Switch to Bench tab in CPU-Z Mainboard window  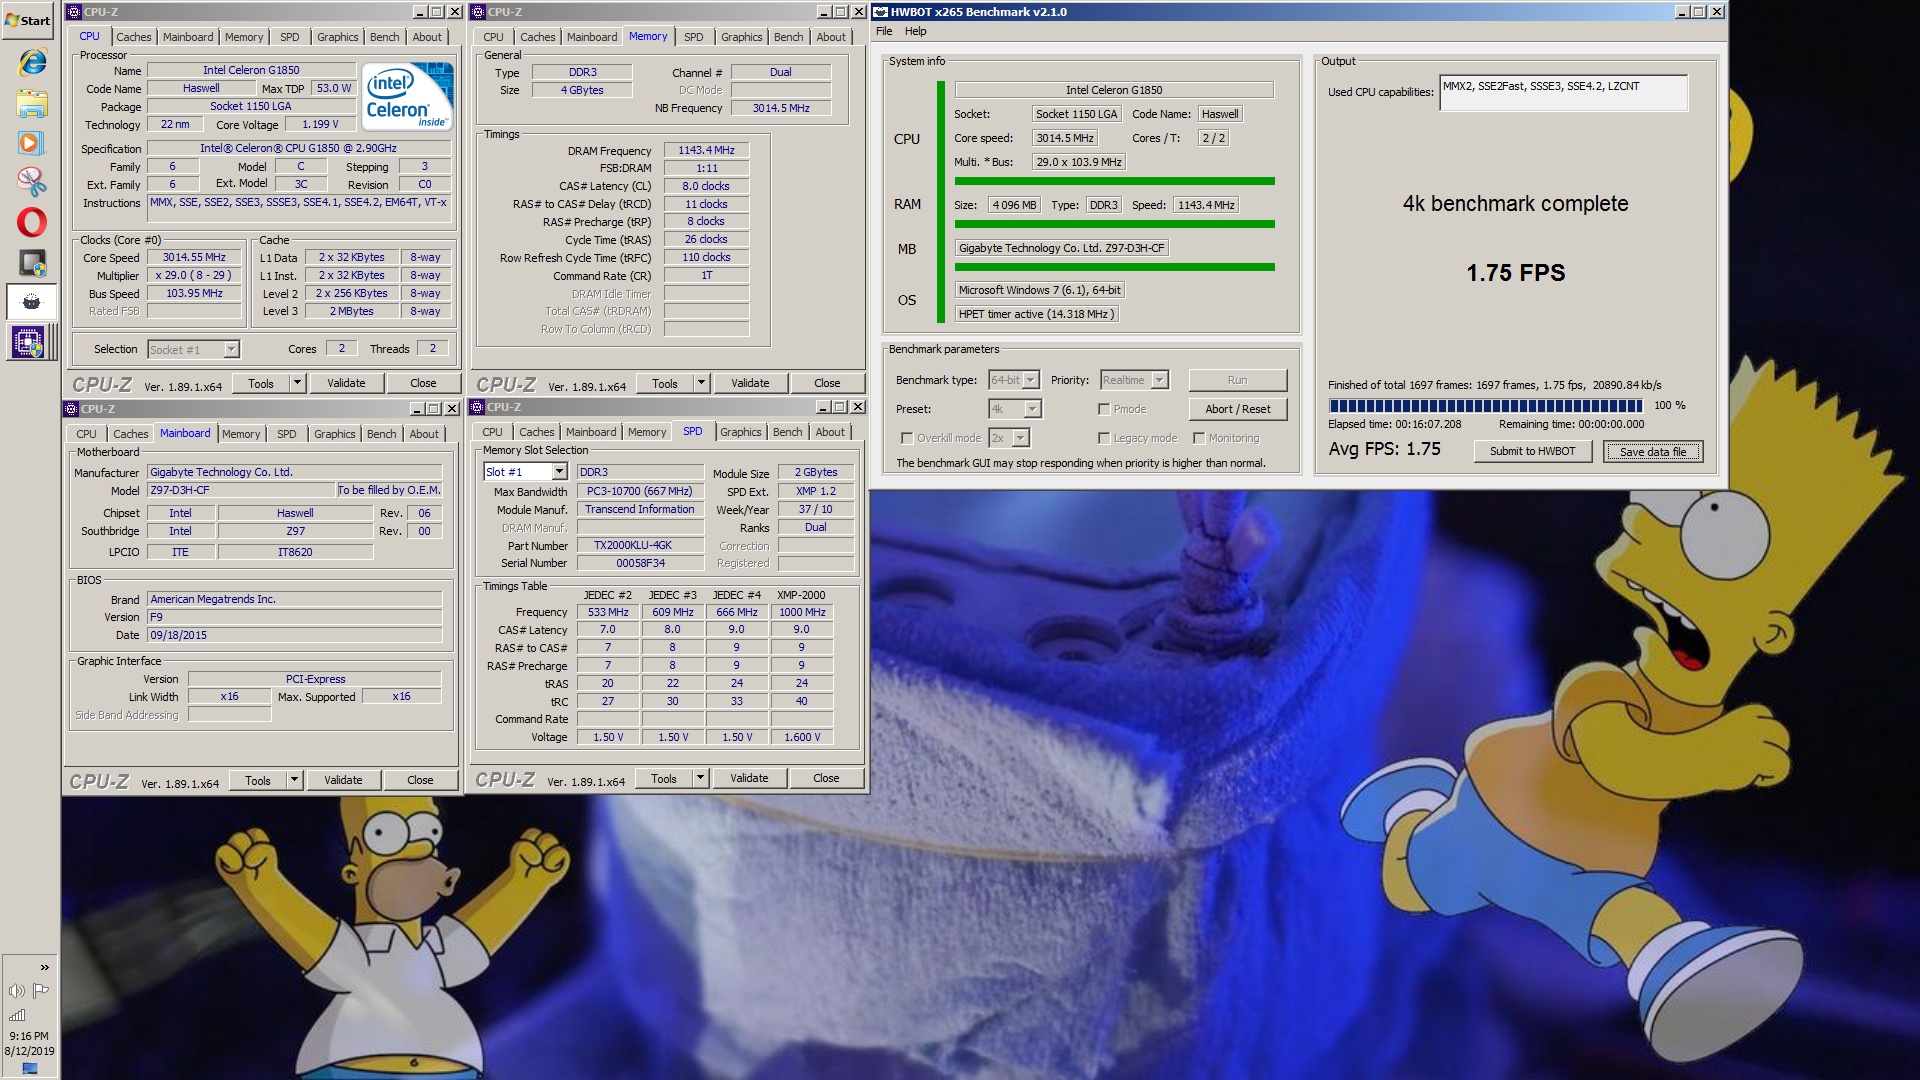click(381, 434)
